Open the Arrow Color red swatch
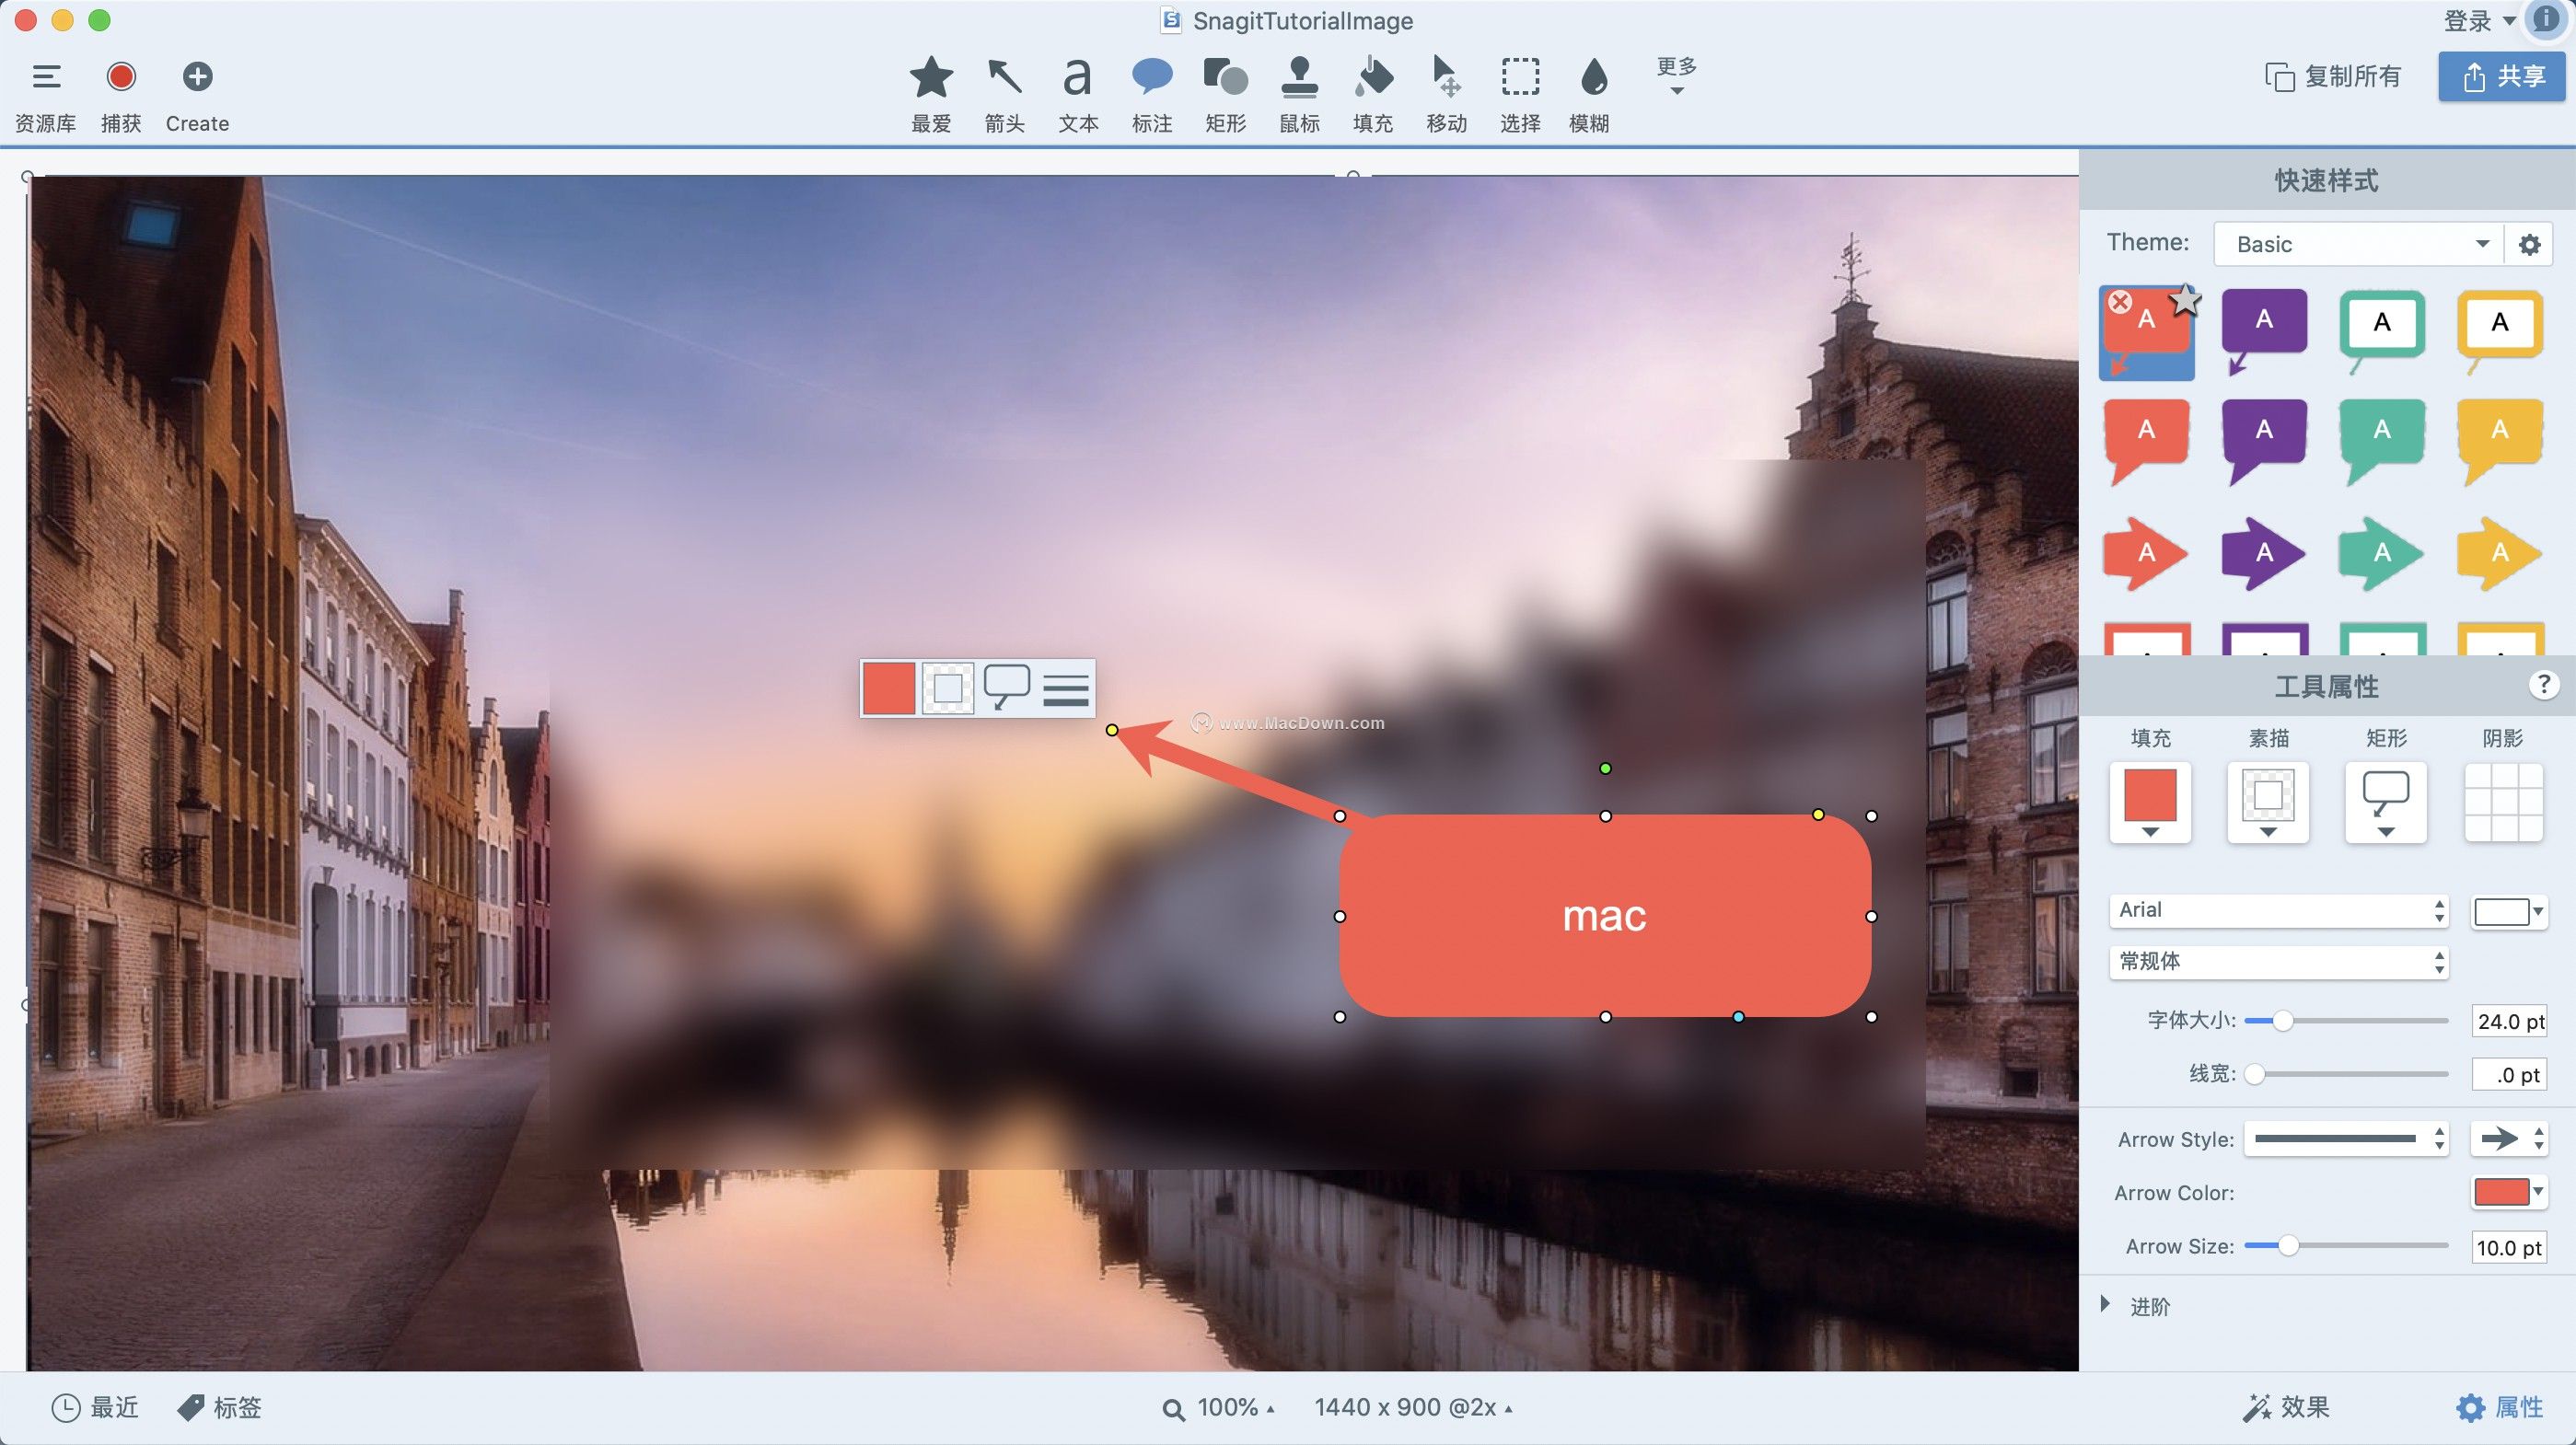The width and height of the screenshot is (2576, 1445). 2508,1192
